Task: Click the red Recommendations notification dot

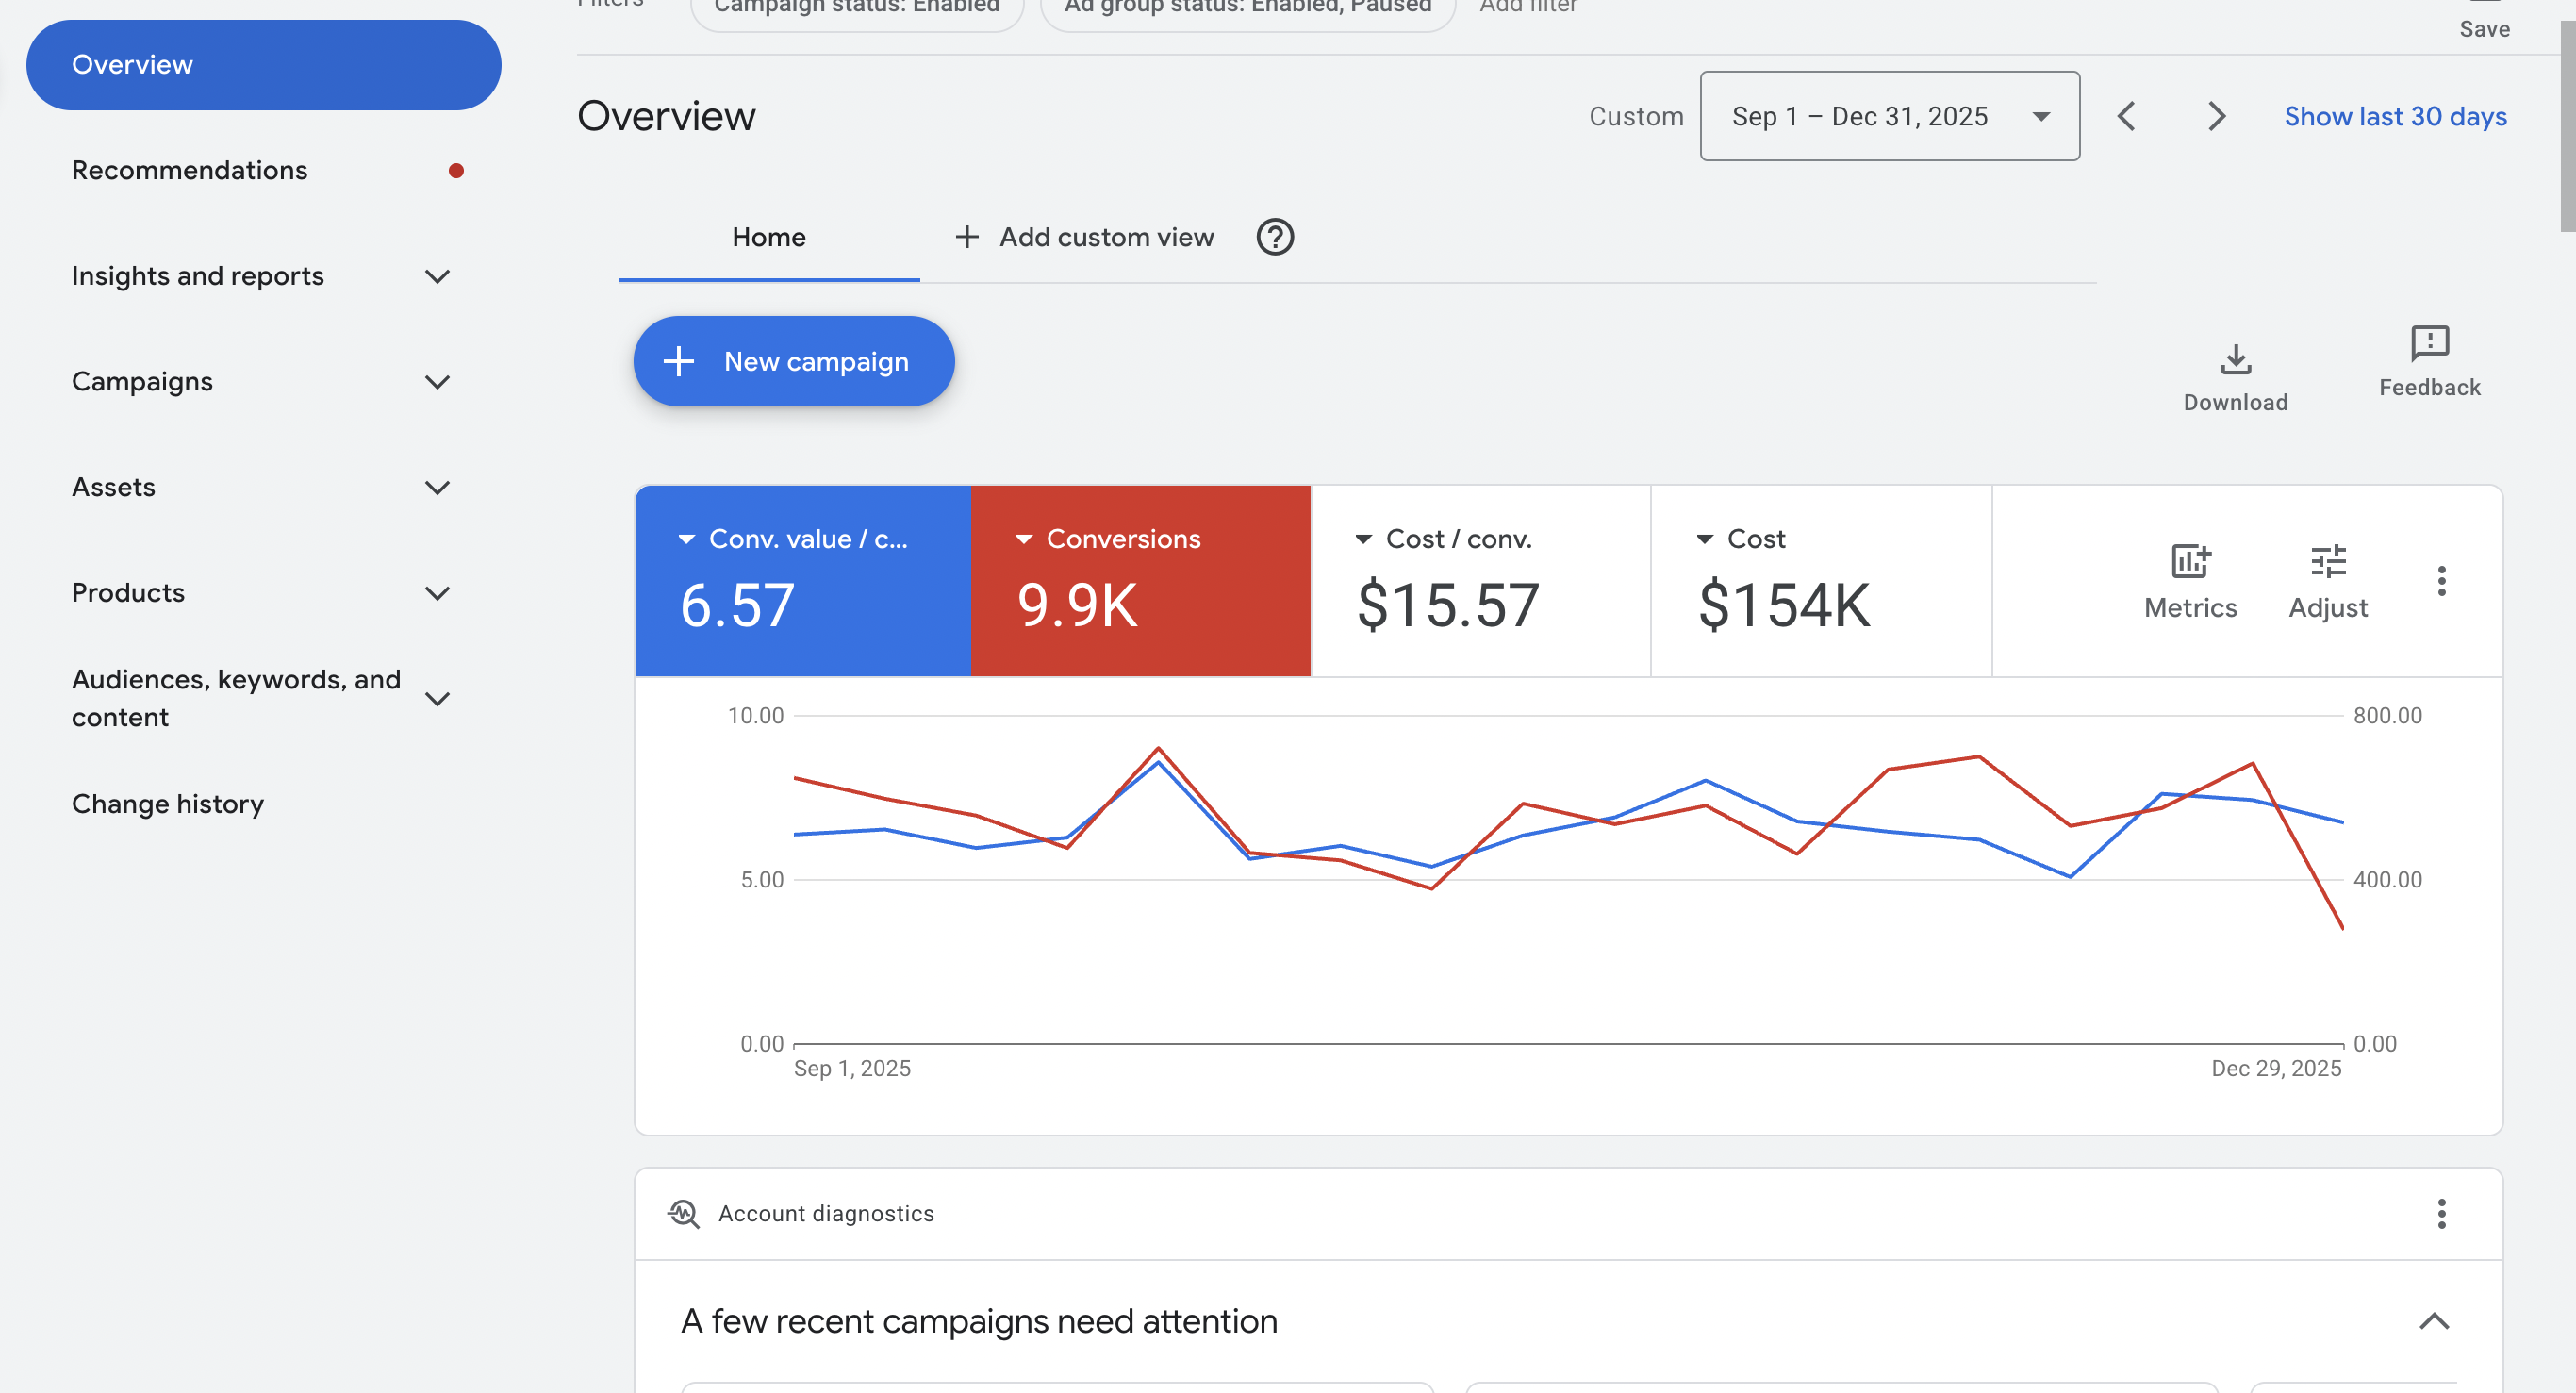Action: [x=456, y=171]
